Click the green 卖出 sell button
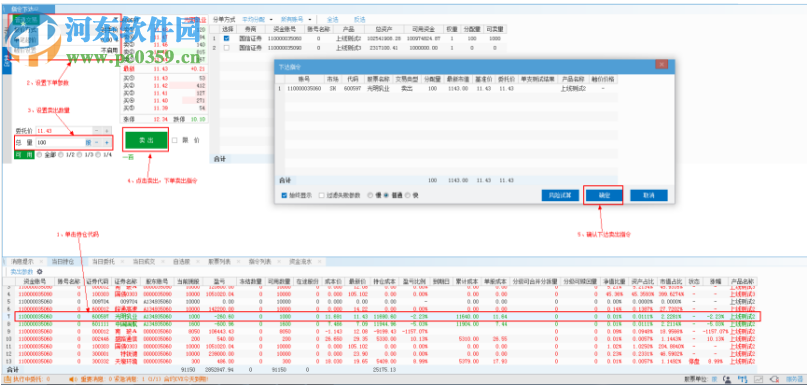Screen dimensions: 809x387 (x=146, y=140)
